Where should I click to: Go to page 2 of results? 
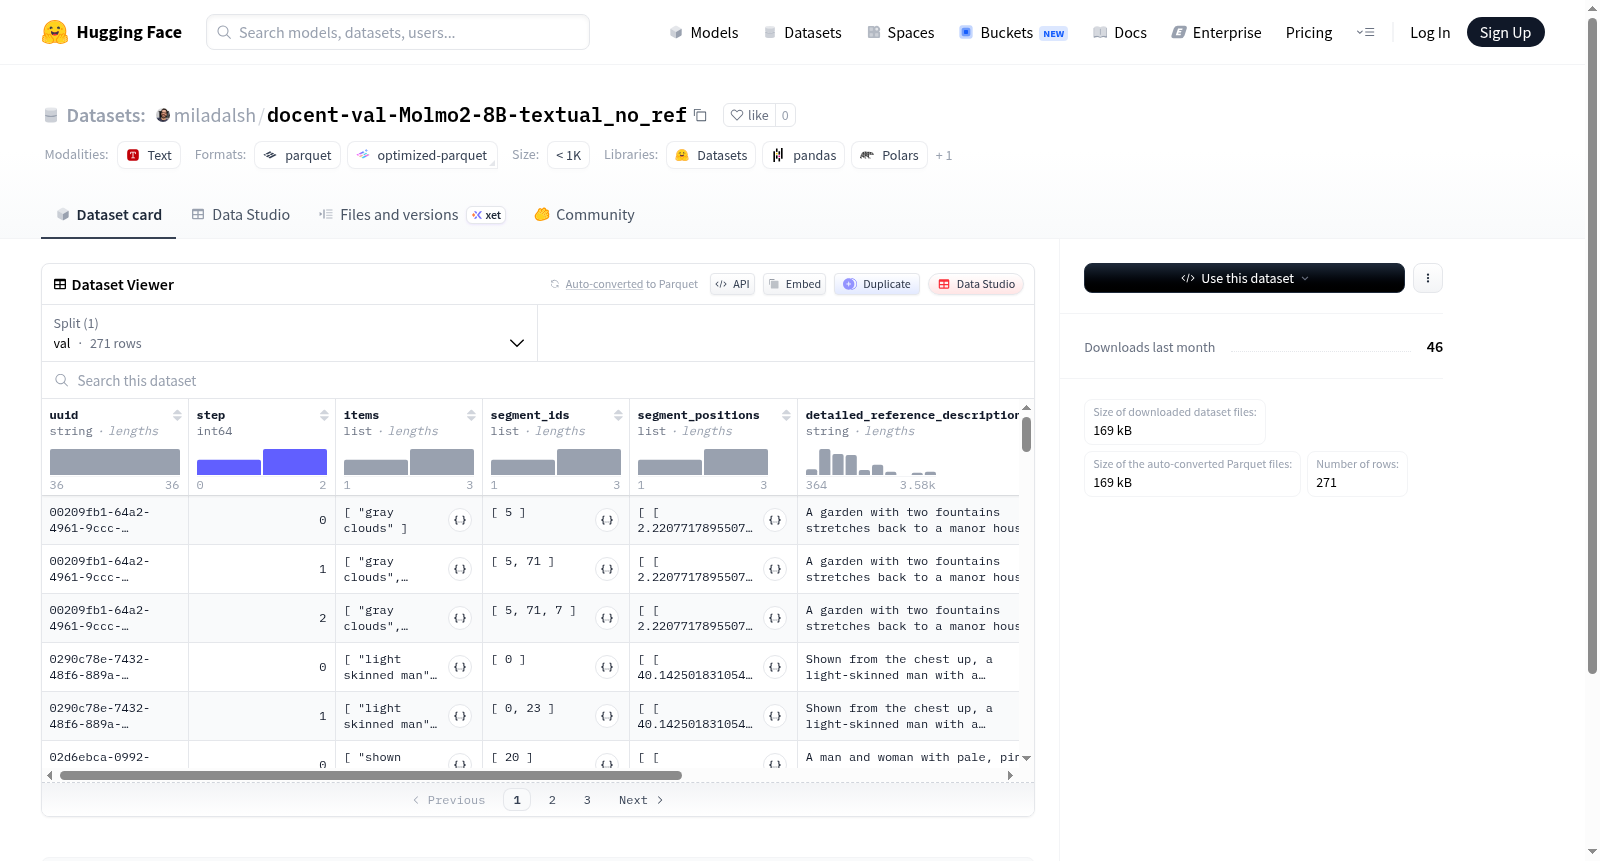552,800
